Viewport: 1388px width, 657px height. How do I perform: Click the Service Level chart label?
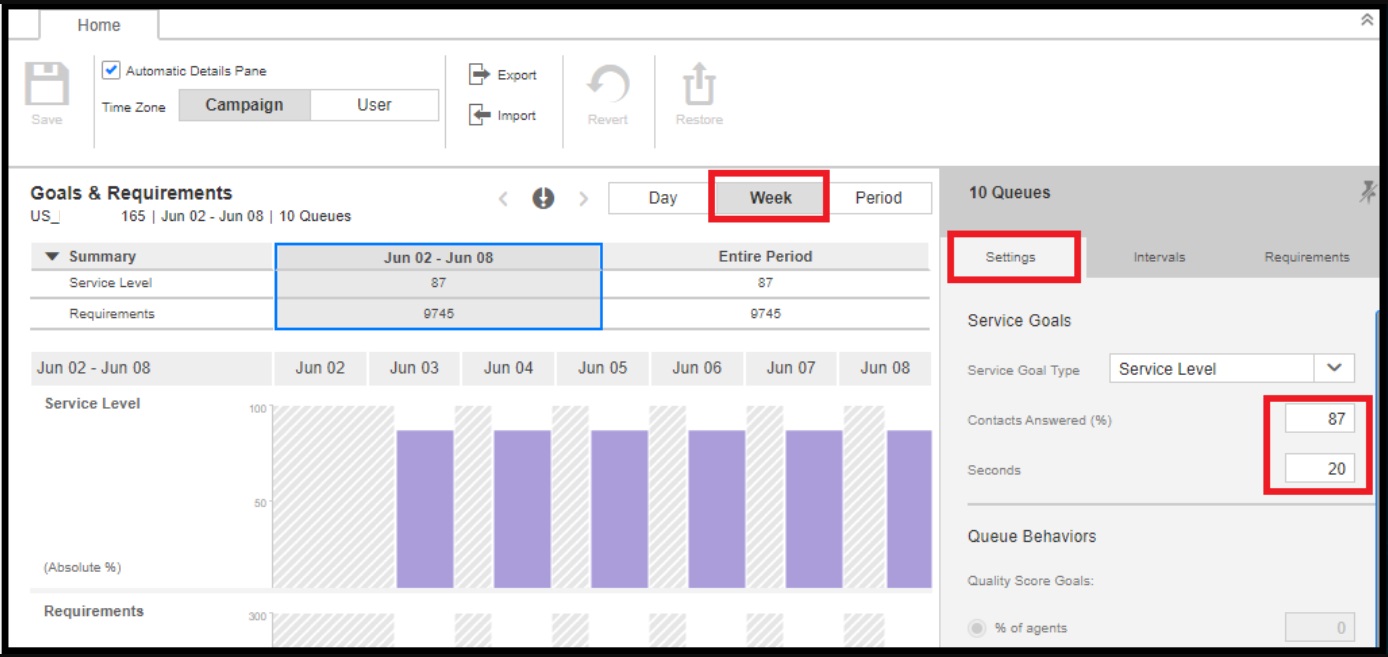pos(92,404)
